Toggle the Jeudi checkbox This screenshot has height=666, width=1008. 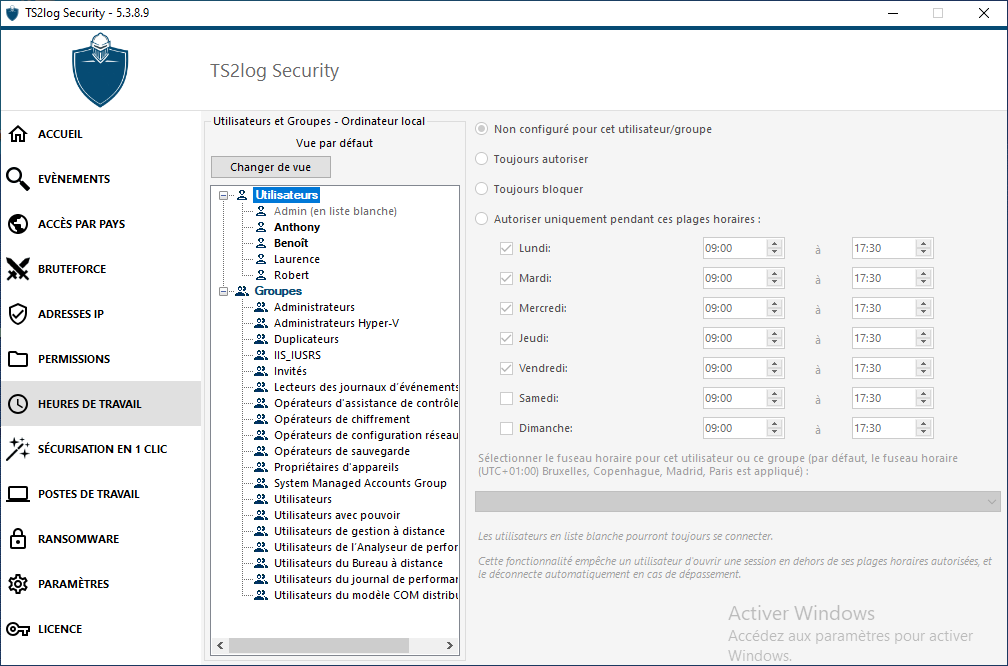click(507, 338)
